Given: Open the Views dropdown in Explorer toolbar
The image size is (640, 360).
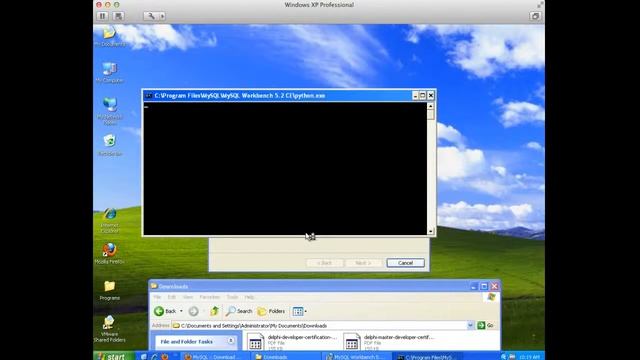Looking at the screenshot, I should tap(299, 311).
